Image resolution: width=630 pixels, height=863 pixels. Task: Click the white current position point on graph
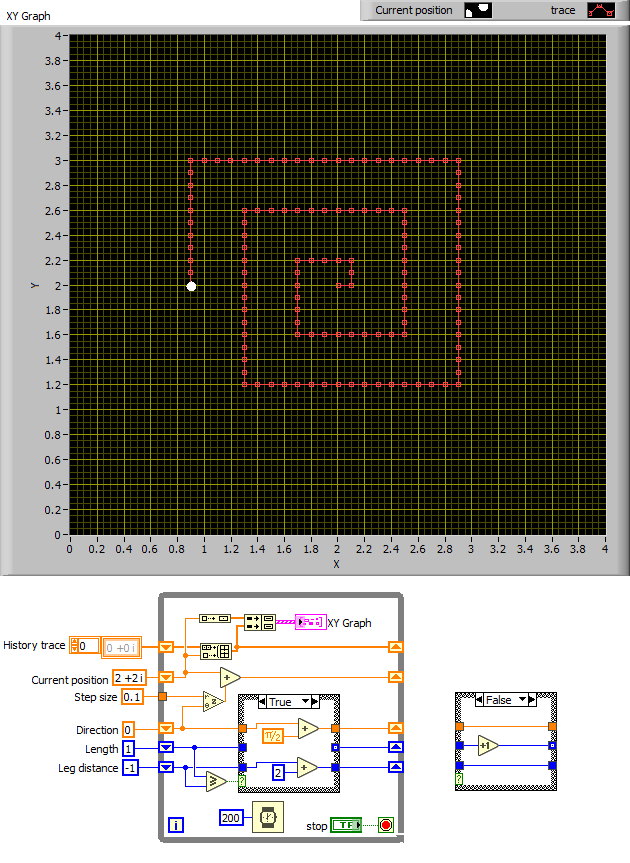click(x=191, y=286)
